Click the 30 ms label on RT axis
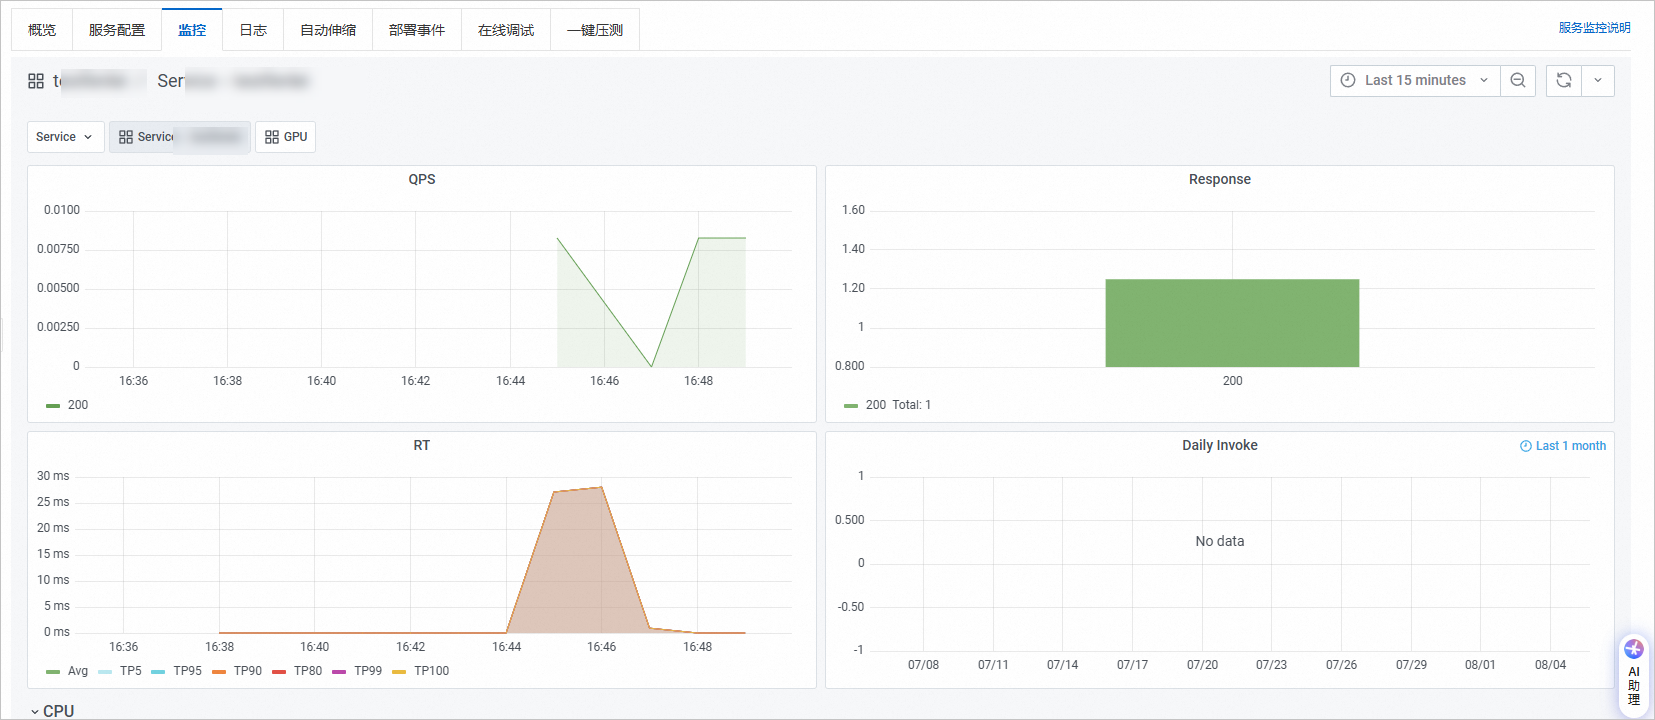This screenshot has width=1655, height=720. 53,476
